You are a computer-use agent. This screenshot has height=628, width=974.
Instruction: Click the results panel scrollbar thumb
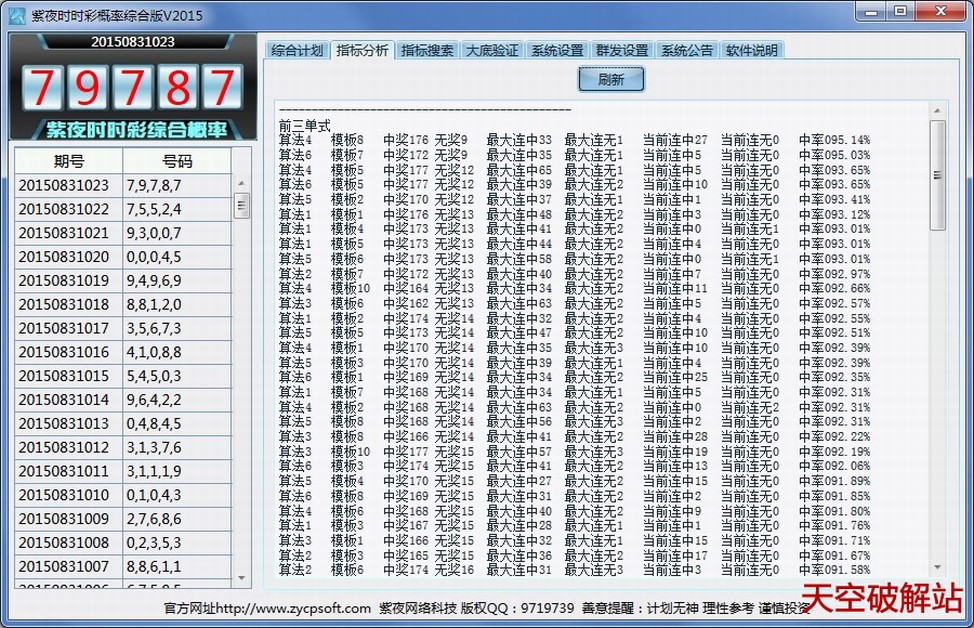click(x=938, y=175)
